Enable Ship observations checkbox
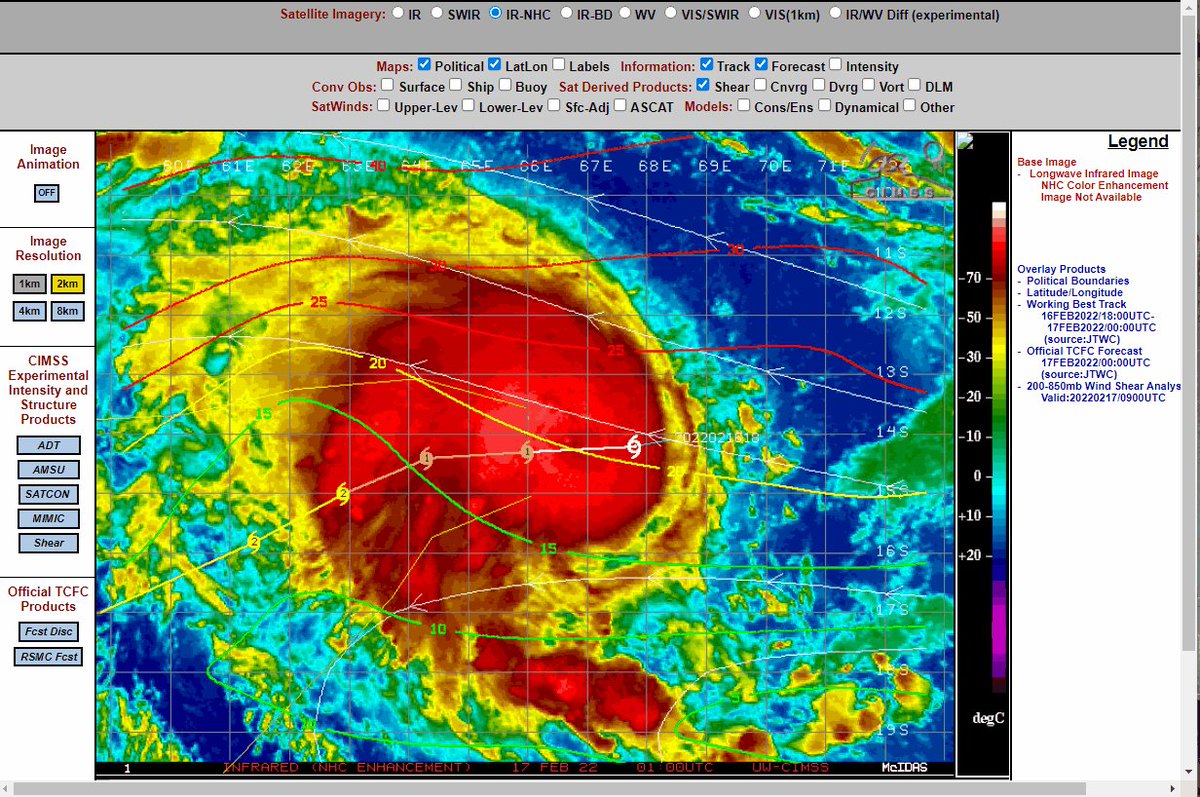Viewport: 1200px width, 797px height. pos(457,85)
